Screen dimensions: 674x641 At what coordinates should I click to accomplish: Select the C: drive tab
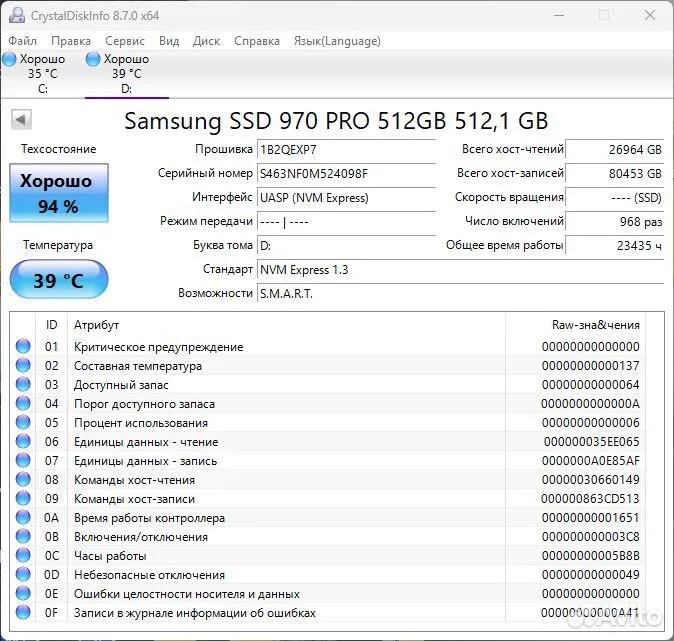point(42,74)
